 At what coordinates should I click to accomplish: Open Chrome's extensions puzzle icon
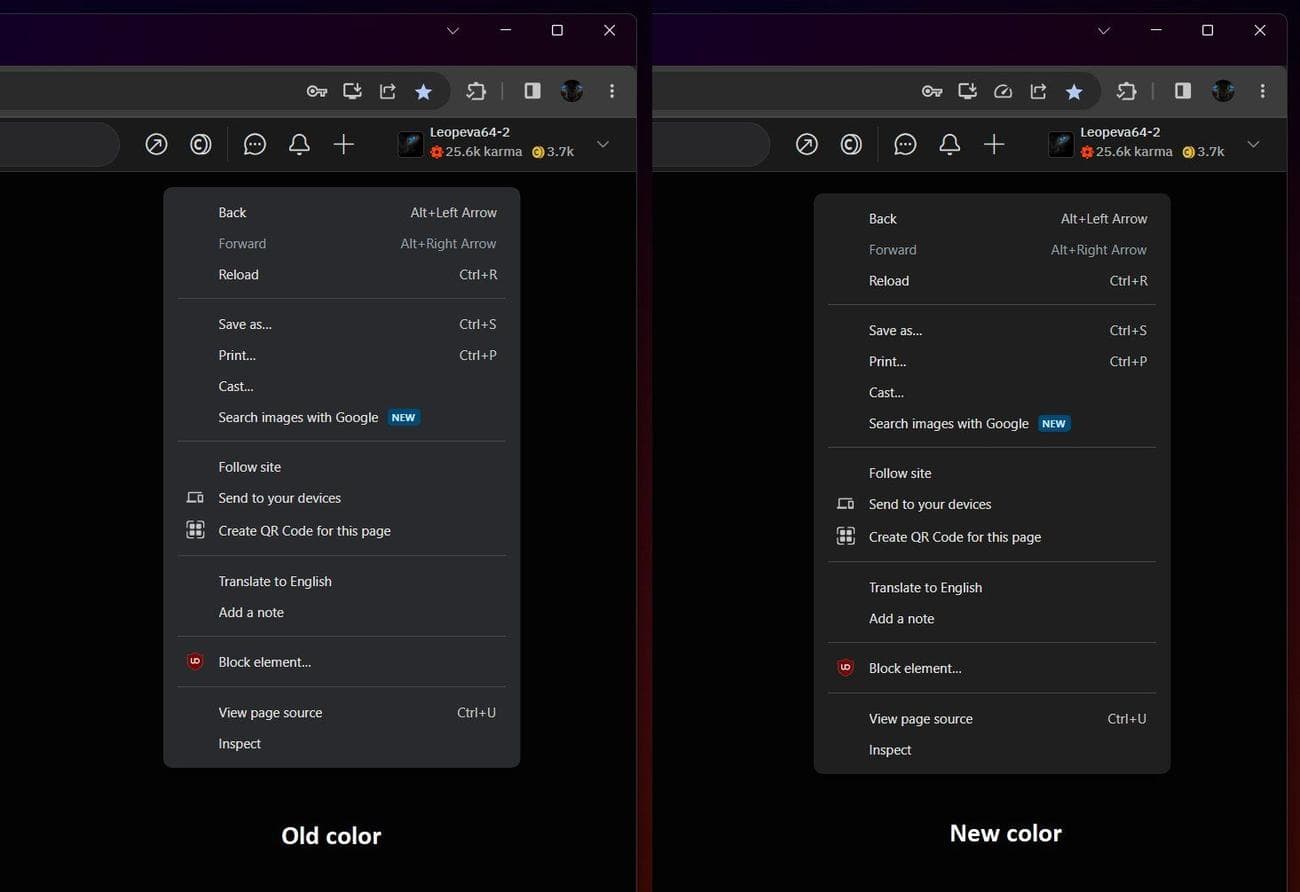coord(476,91)
